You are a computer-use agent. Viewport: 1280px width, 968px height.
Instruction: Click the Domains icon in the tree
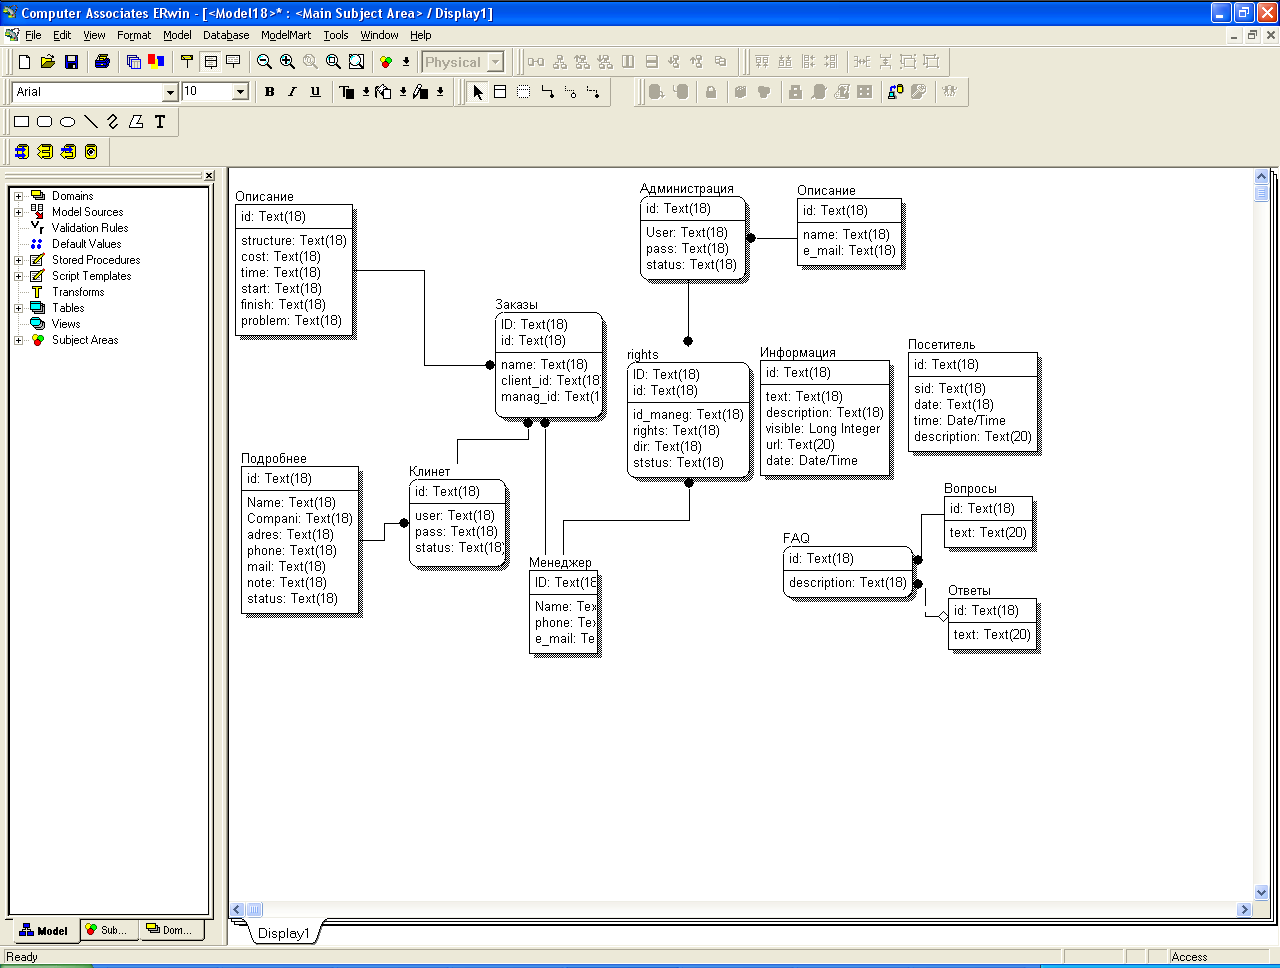(38, 196)
